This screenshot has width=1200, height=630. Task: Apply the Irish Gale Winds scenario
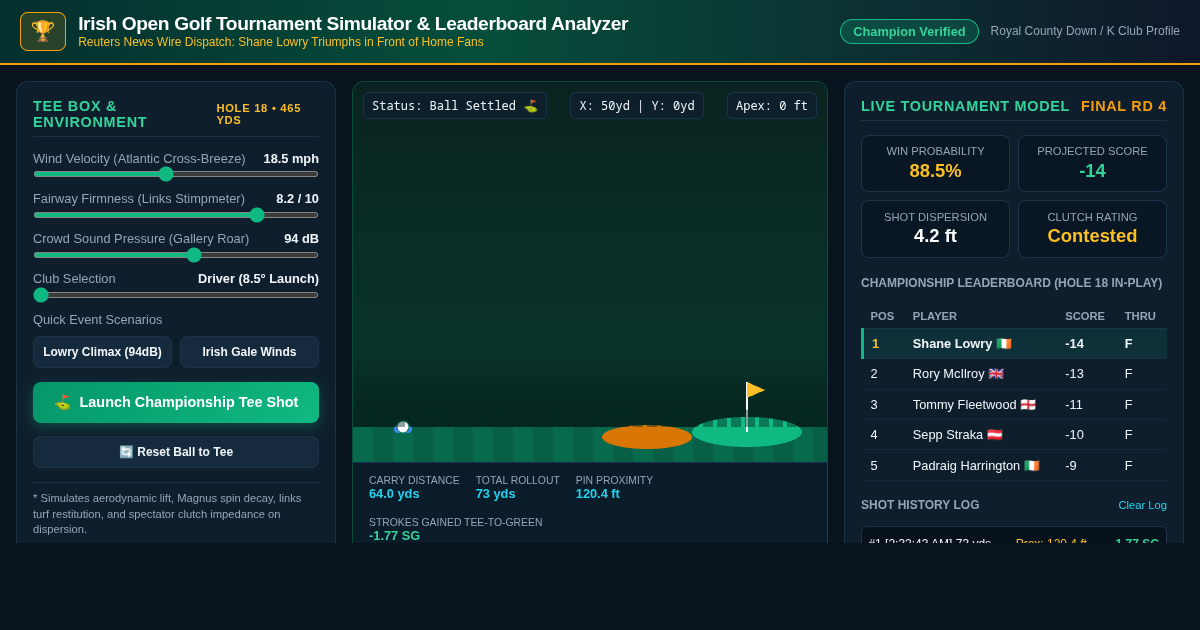[x=249, y=352]
